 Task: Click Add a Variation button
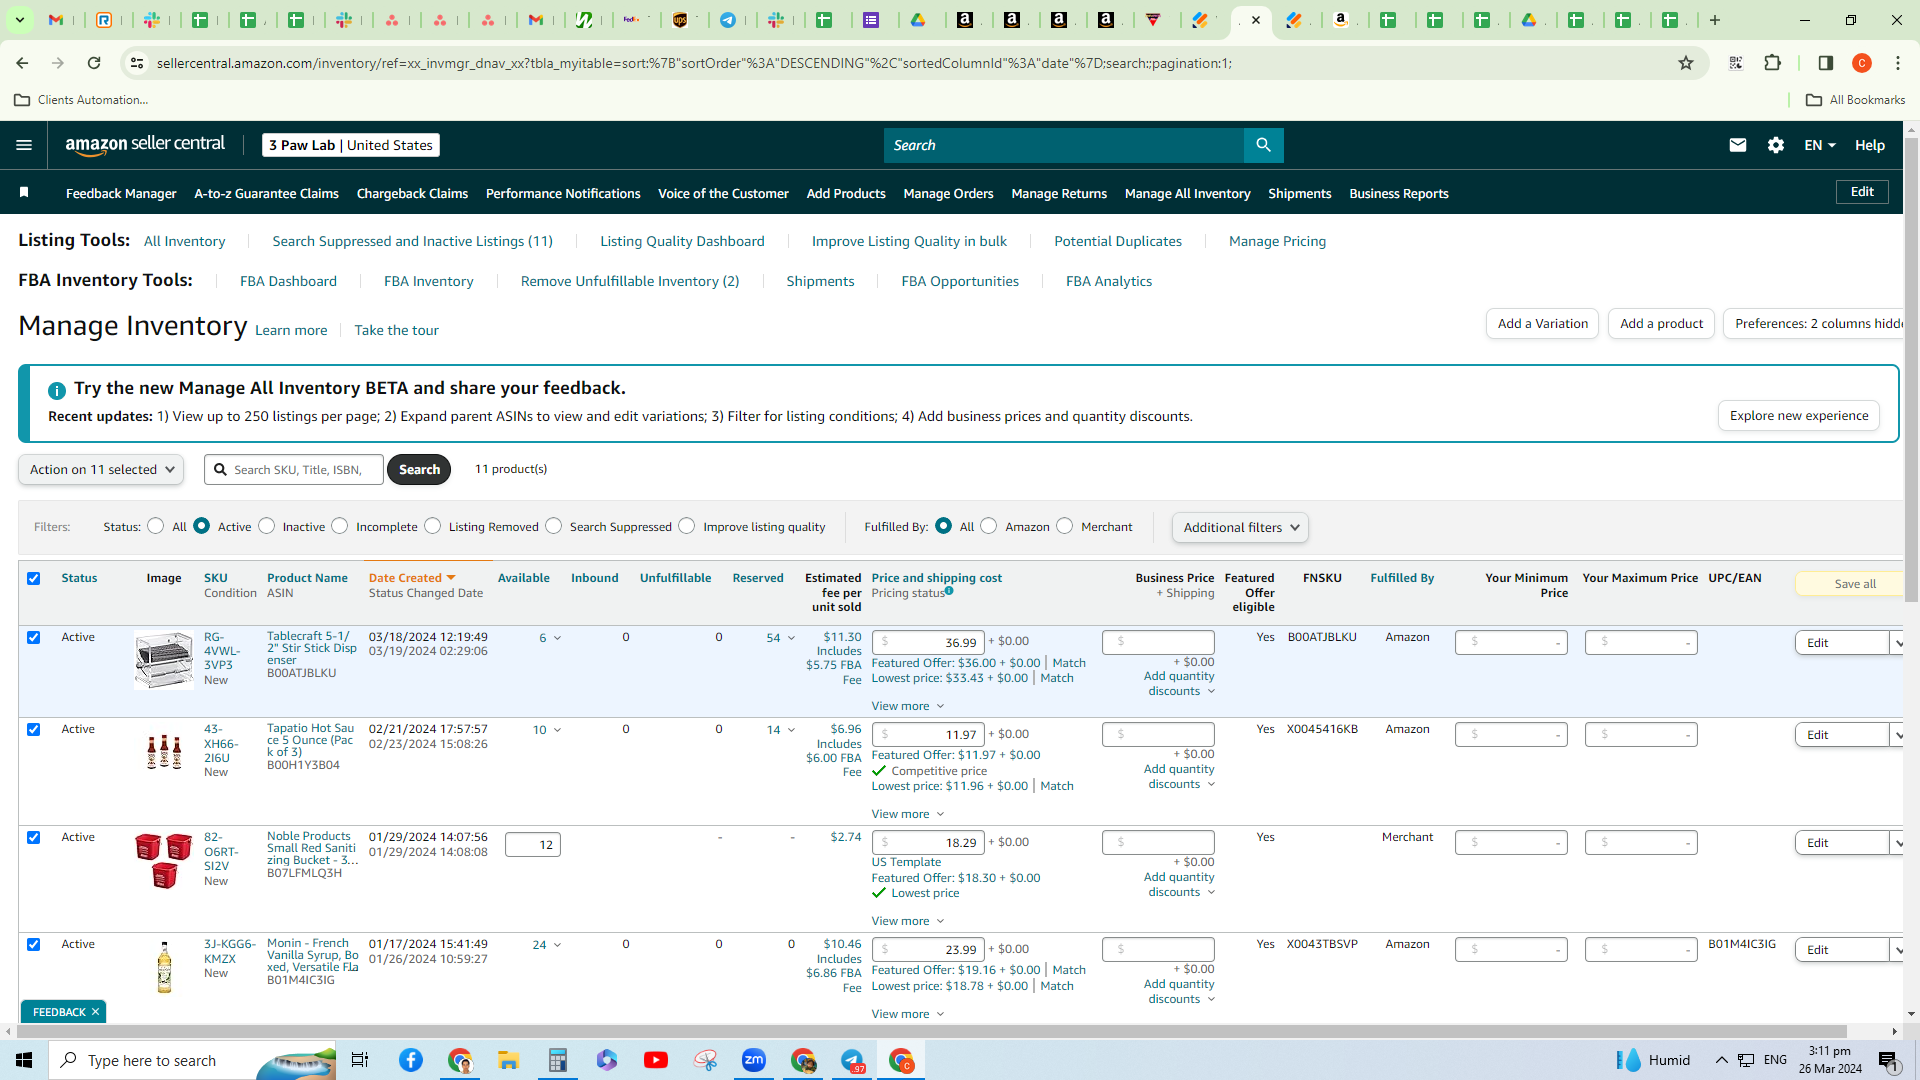[1542, 323]
